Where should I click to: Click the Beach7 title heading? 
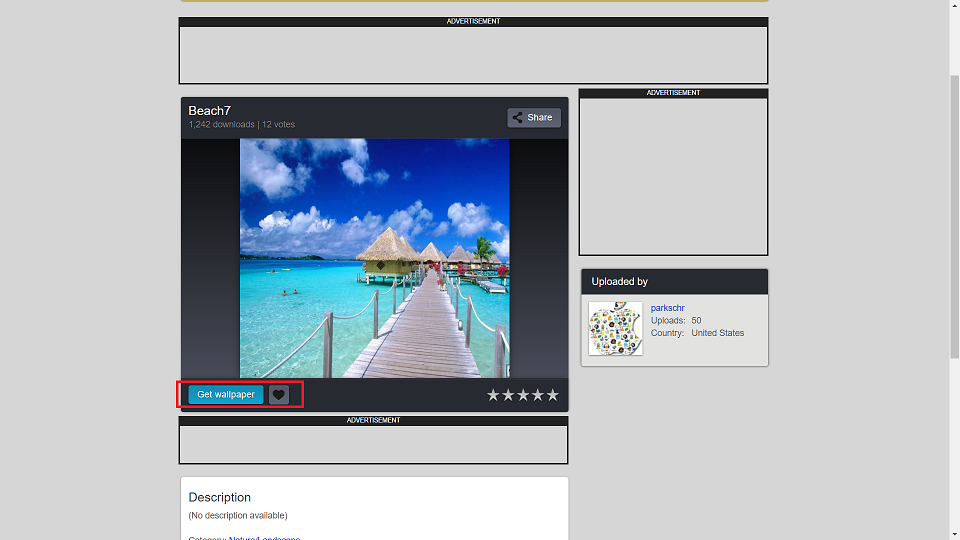(209, 111)
